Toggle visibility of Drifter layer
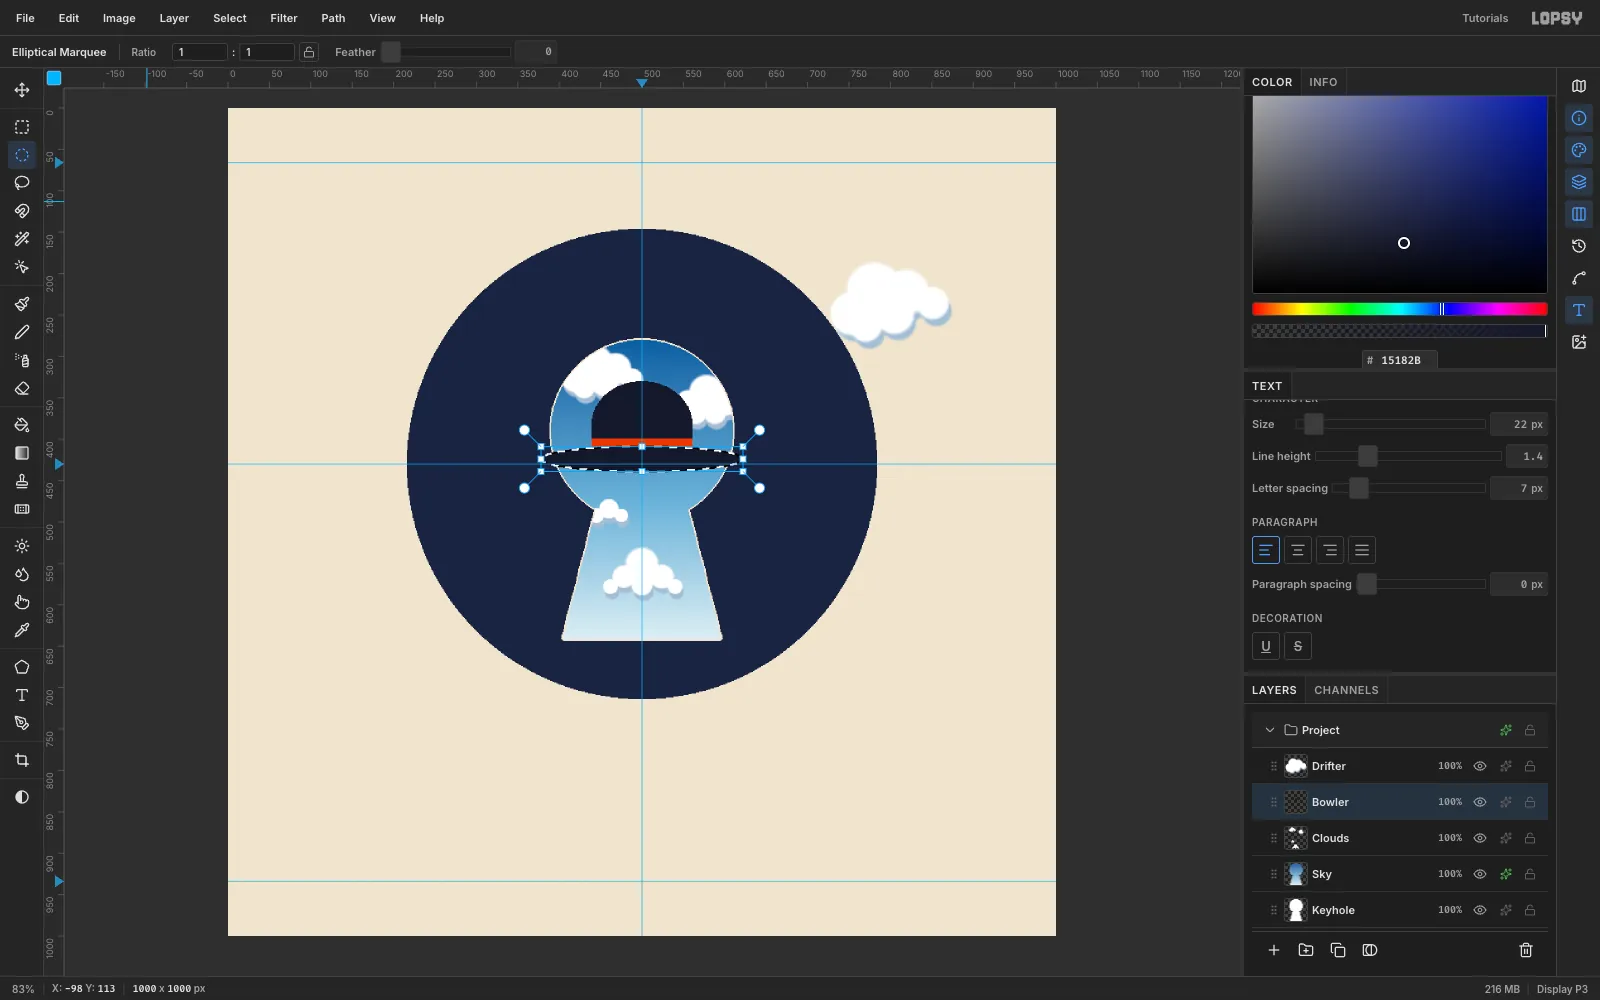1600x1000 pixels. coord(1480,766)
